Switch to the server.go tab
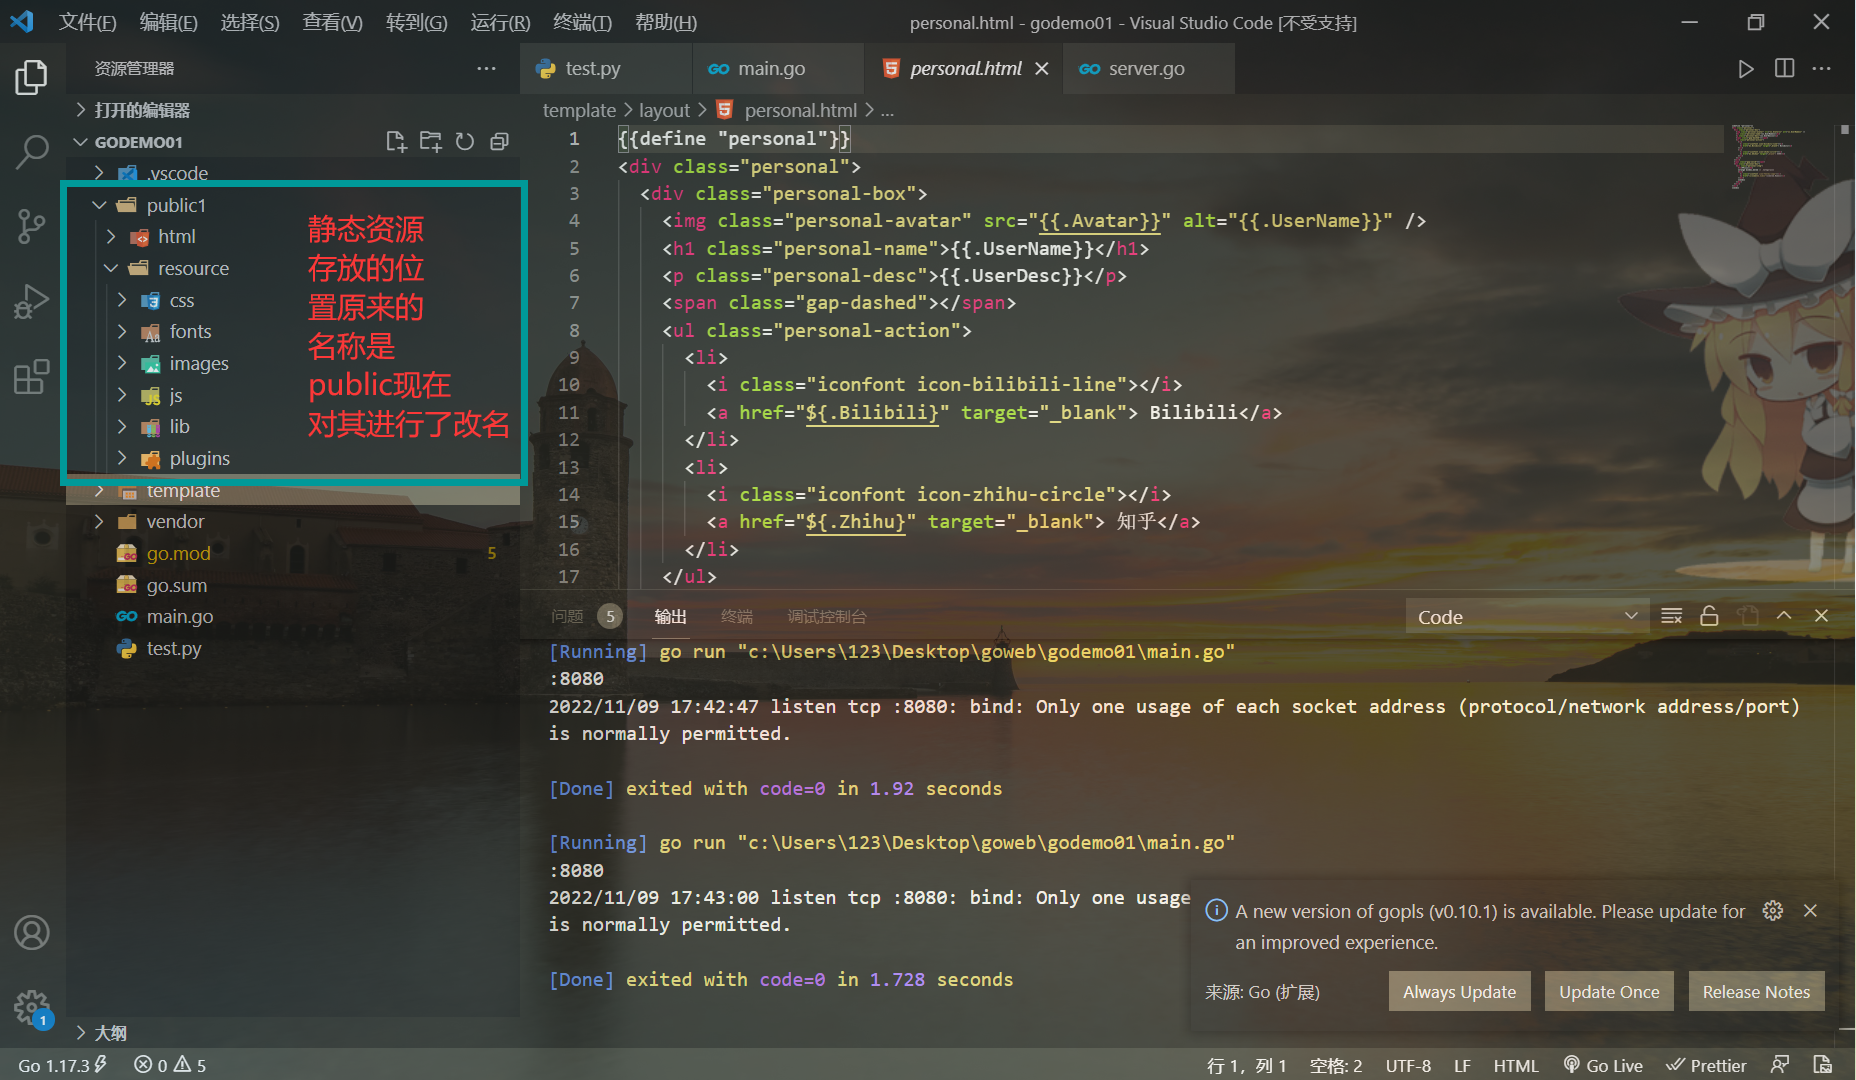This screenshot has height=1080, width=1856. [1147, 68]
